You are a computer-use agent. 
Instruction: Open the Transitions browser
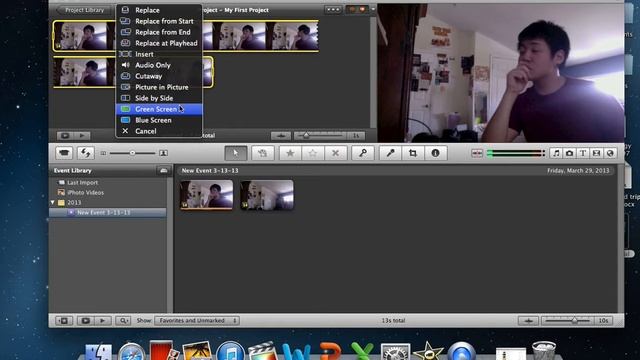[596, 153]
